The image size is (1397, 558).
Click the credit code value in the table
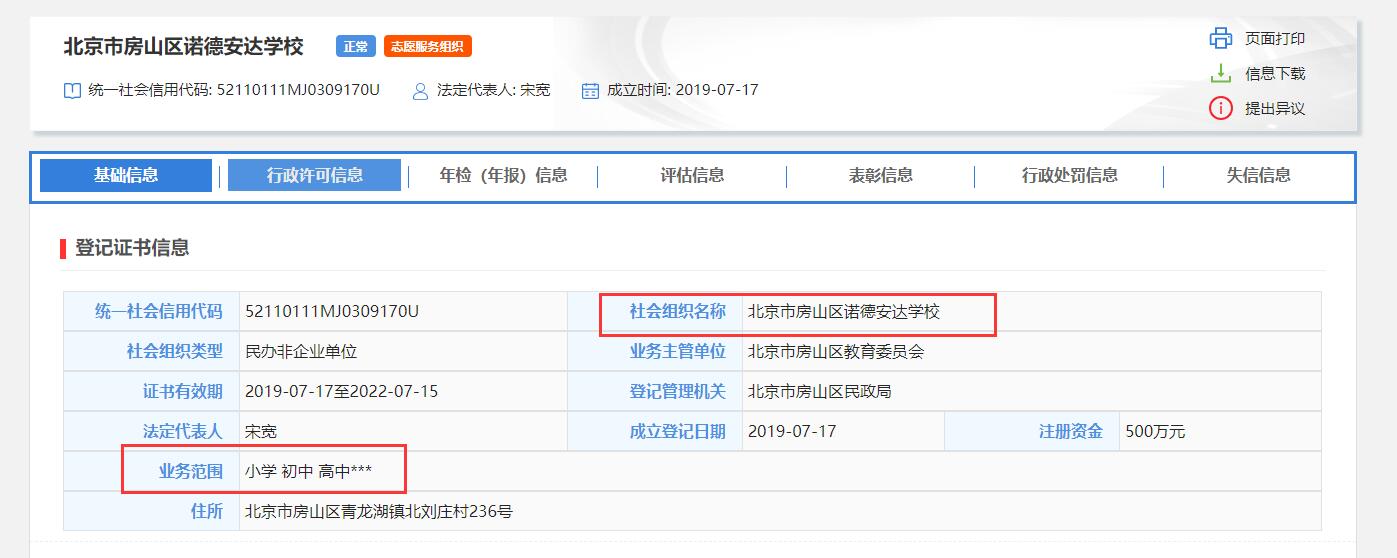click(x=332, y=311)
